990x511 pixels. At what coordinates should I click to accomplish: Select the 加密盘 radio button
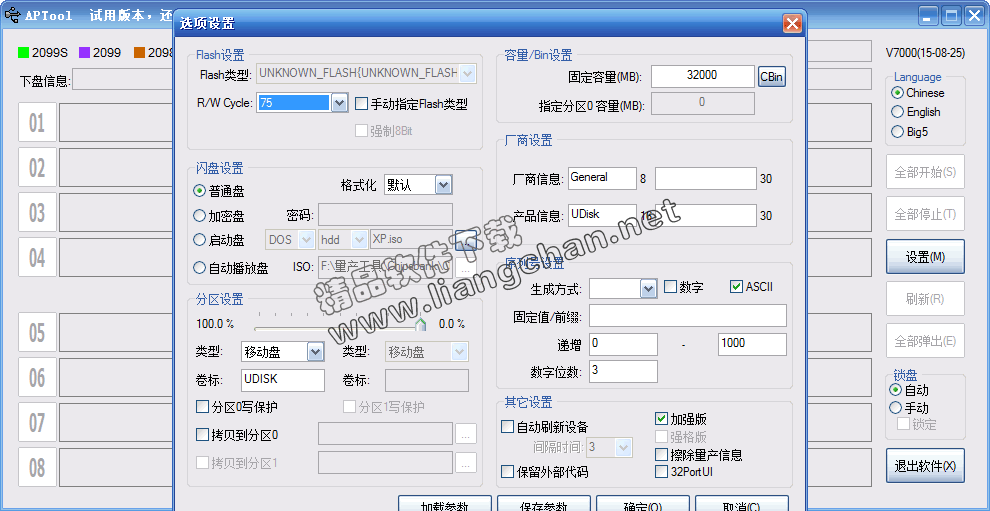[x=199, y=216]
